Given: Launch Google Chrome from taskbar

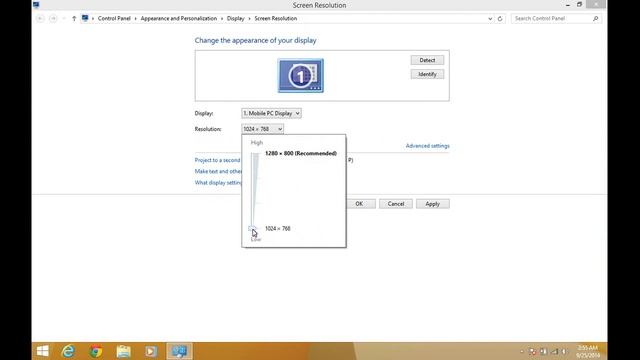Looking at the screenshot, I should [96, 351].
